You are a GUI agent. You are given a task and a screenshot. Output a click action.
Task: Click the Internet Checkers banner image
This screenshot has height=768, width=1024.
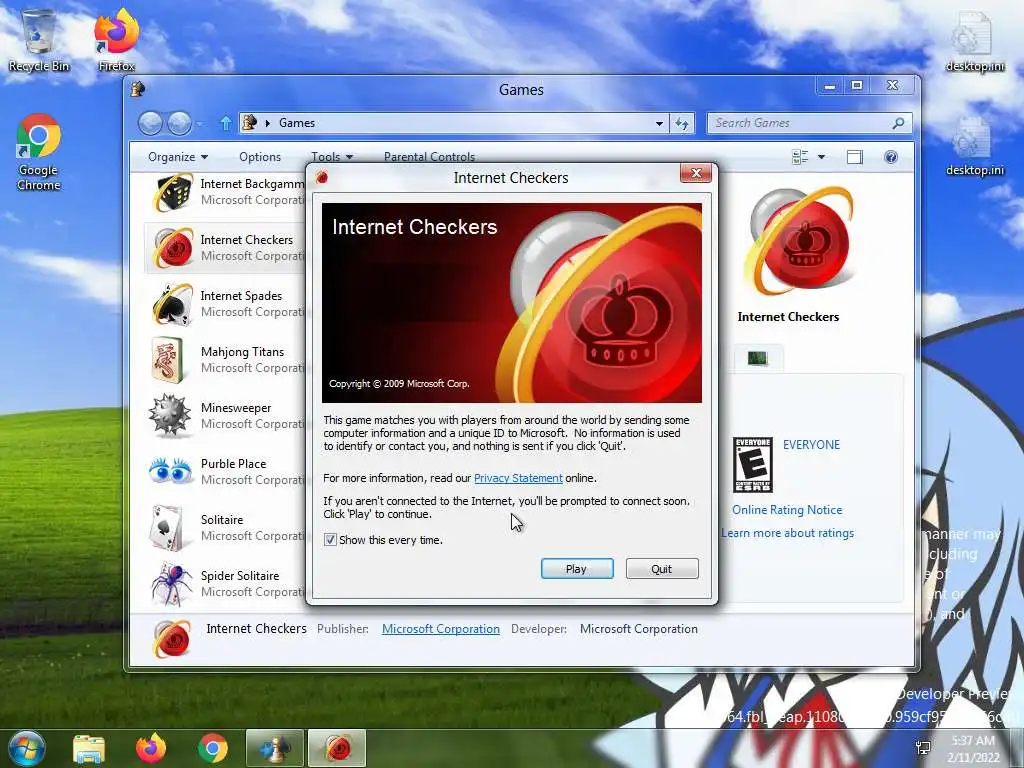point(512,302)
